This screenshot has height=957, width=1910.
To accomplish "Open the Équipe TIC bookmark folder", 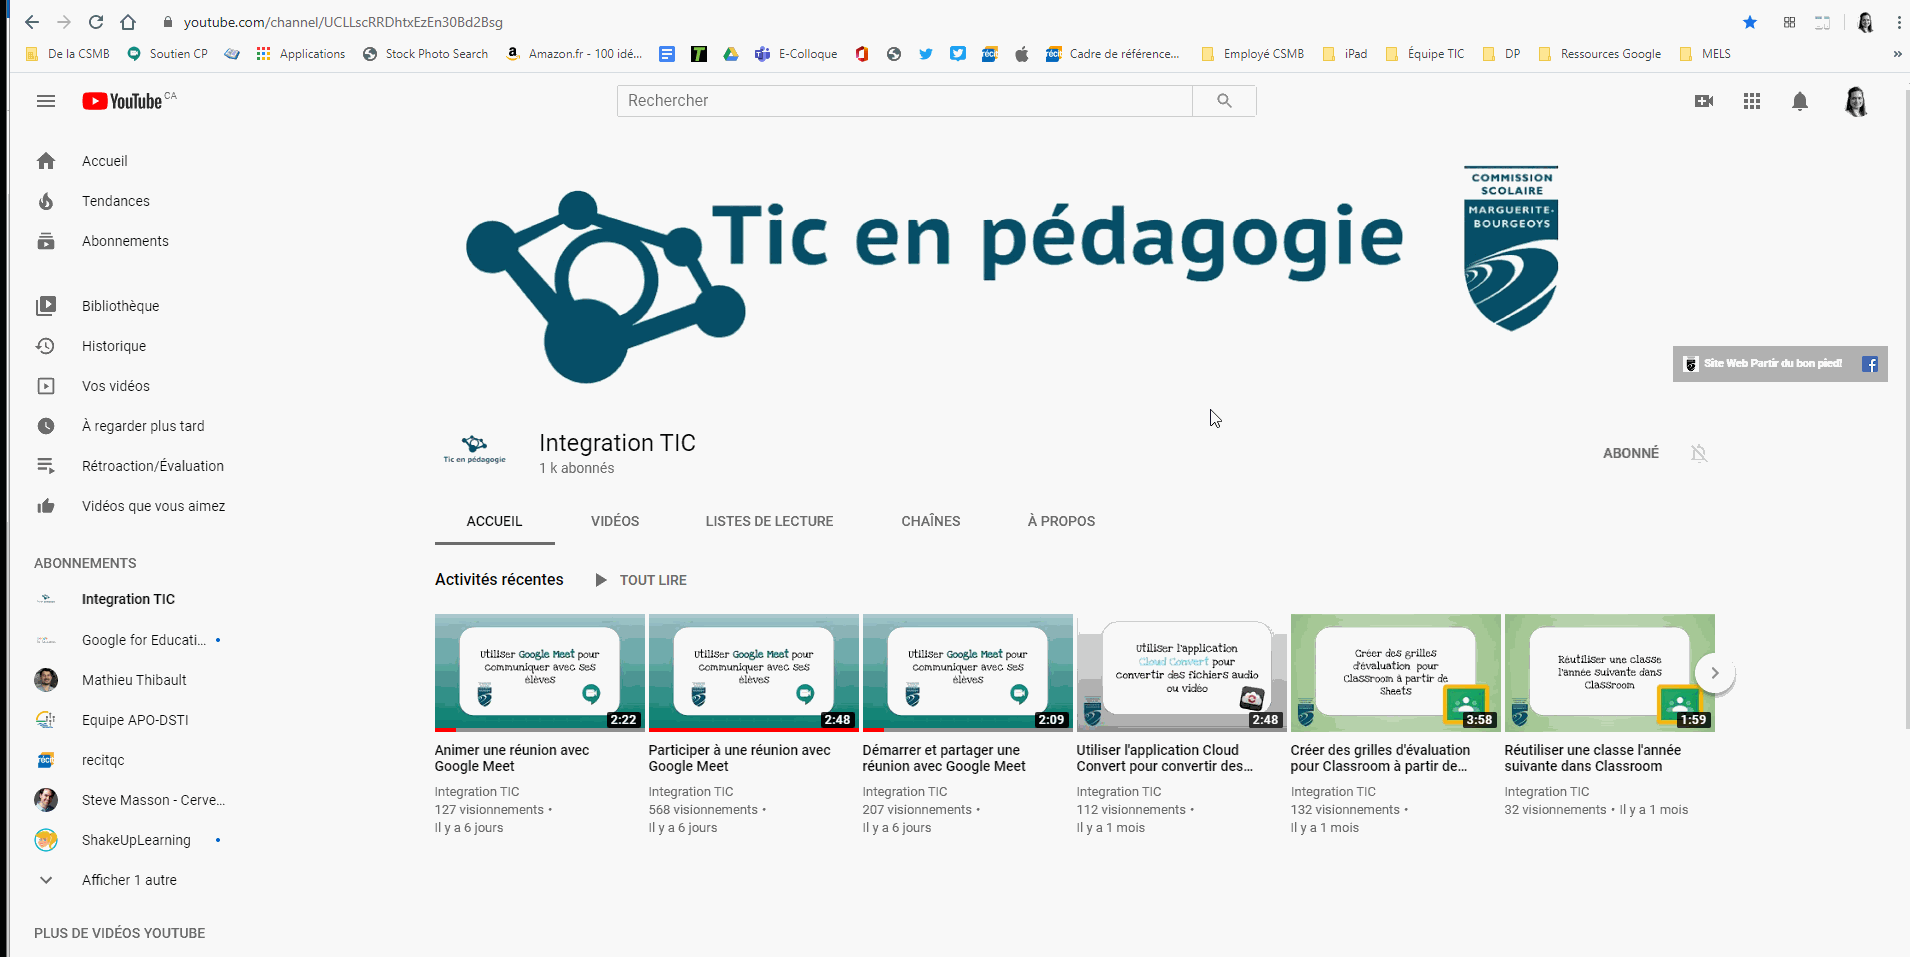I will coord(1425,54).
